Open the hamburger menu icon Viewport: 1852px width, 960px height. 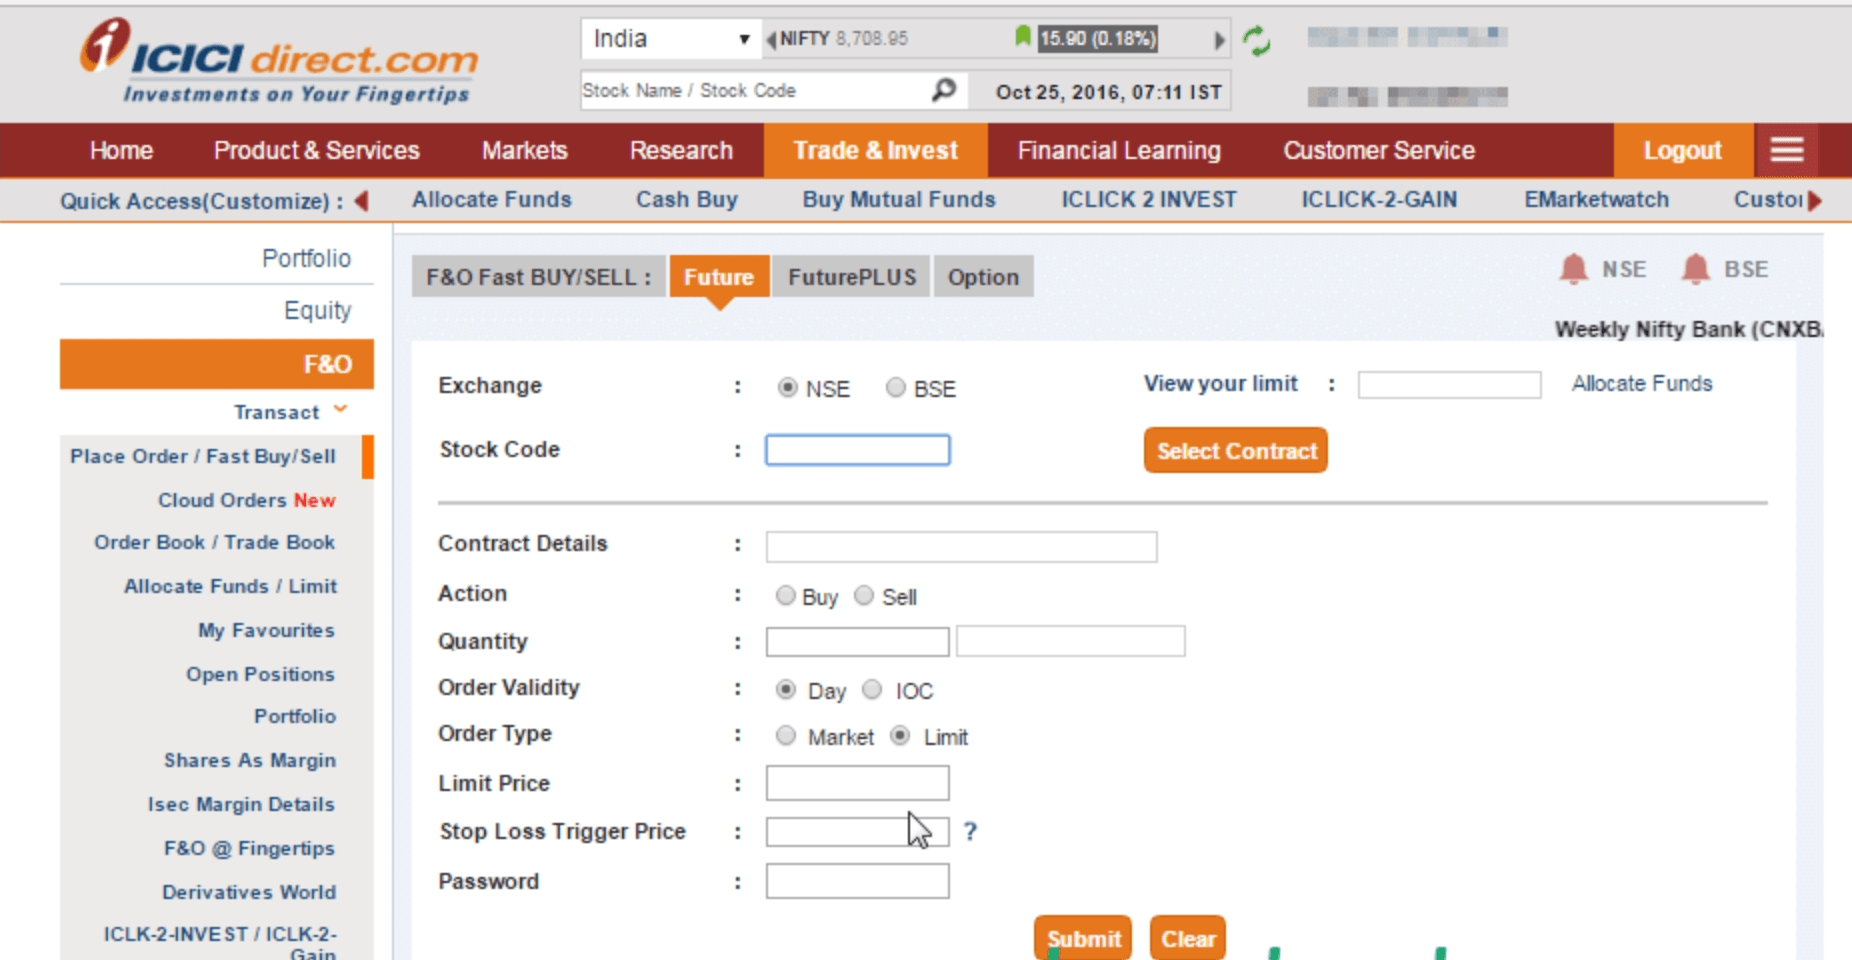pyautogui.click(x=1787, y=150)
